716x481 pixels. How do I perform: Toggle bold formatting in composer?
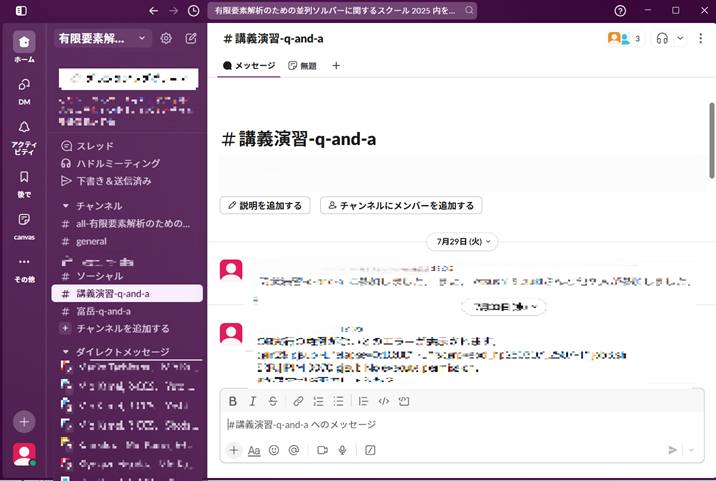tap(233, 401)
